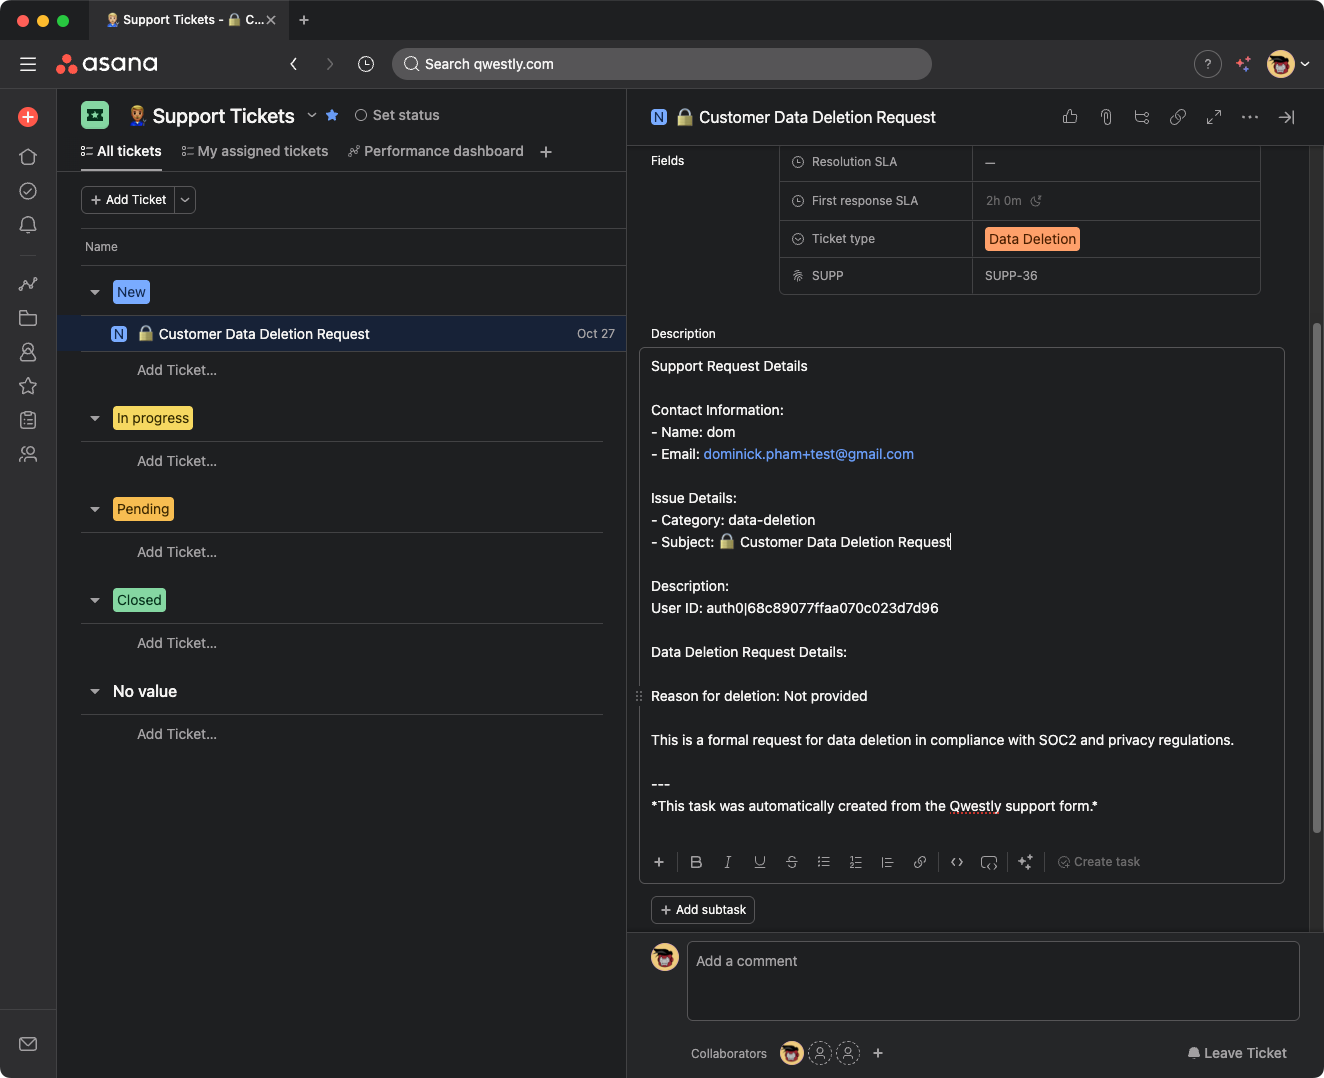Screen dimensions: 1324x1078
Task: Collapse the In progress section
Action: click(95, 419)
